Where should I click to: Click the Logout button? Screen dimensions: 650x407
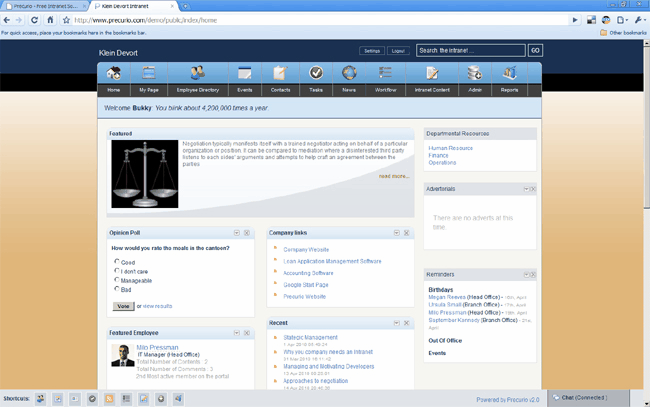pyautogui.click(x=398, y=50)
